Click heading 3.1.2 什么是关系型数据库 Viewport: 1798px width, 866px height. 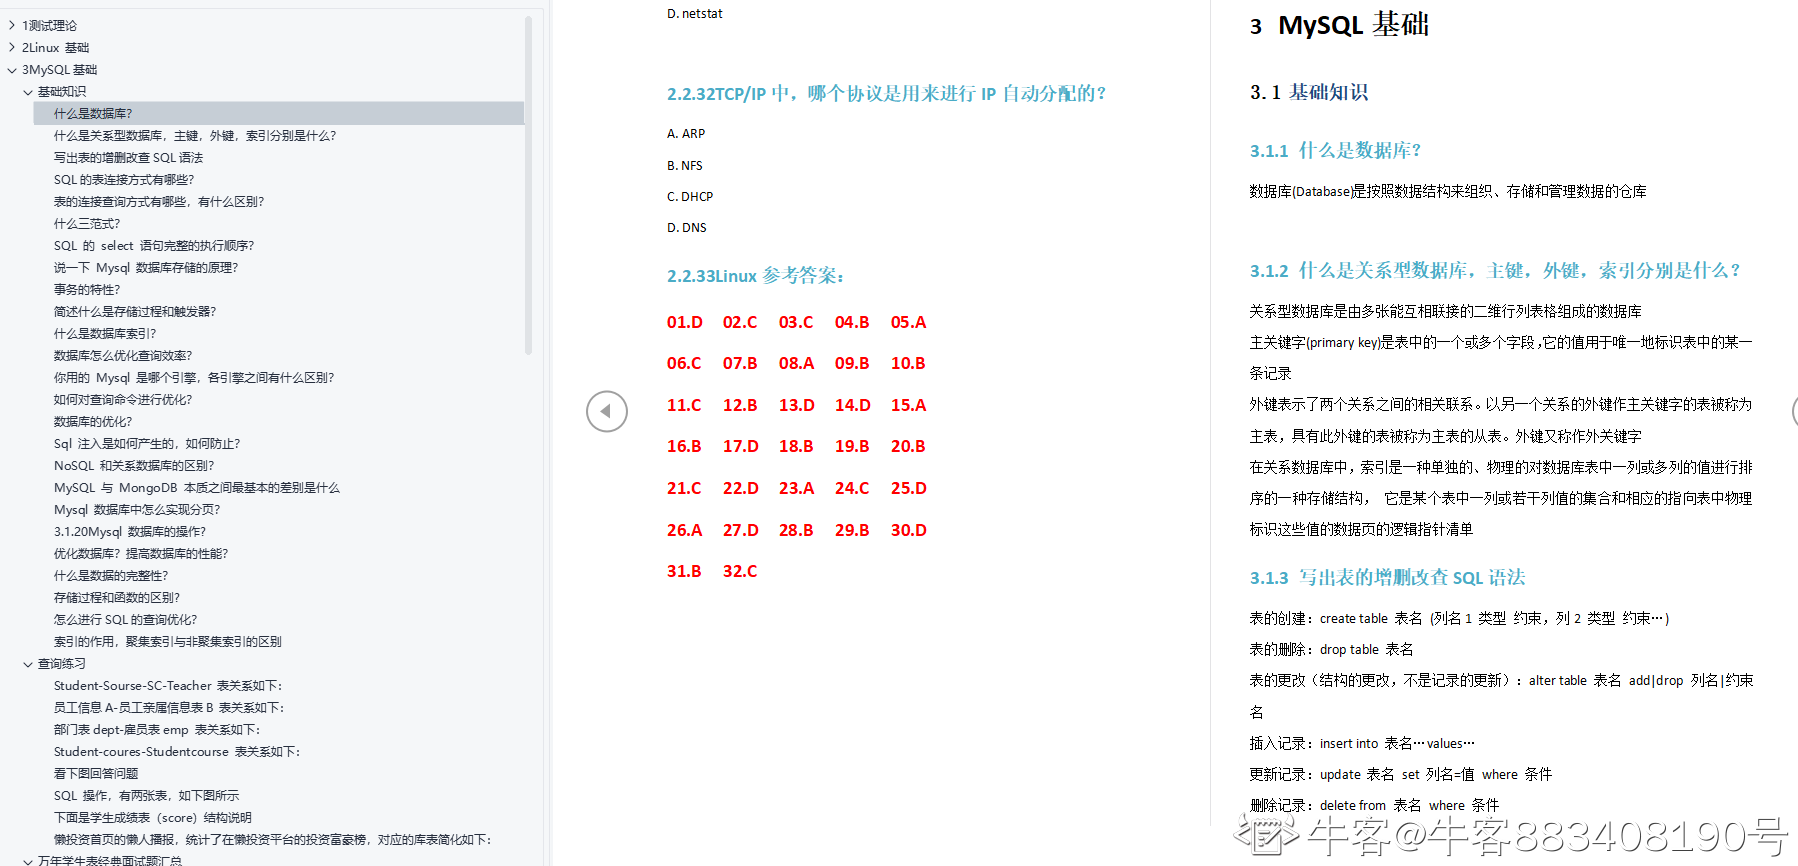pos(1496,271)
